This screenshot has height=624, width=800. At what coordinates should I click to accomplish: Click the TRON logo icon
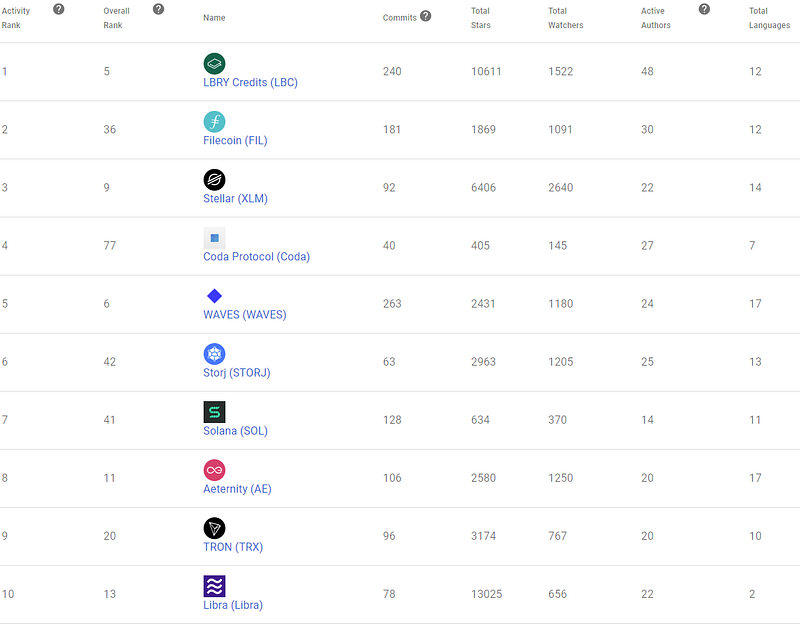pos(214,528)
